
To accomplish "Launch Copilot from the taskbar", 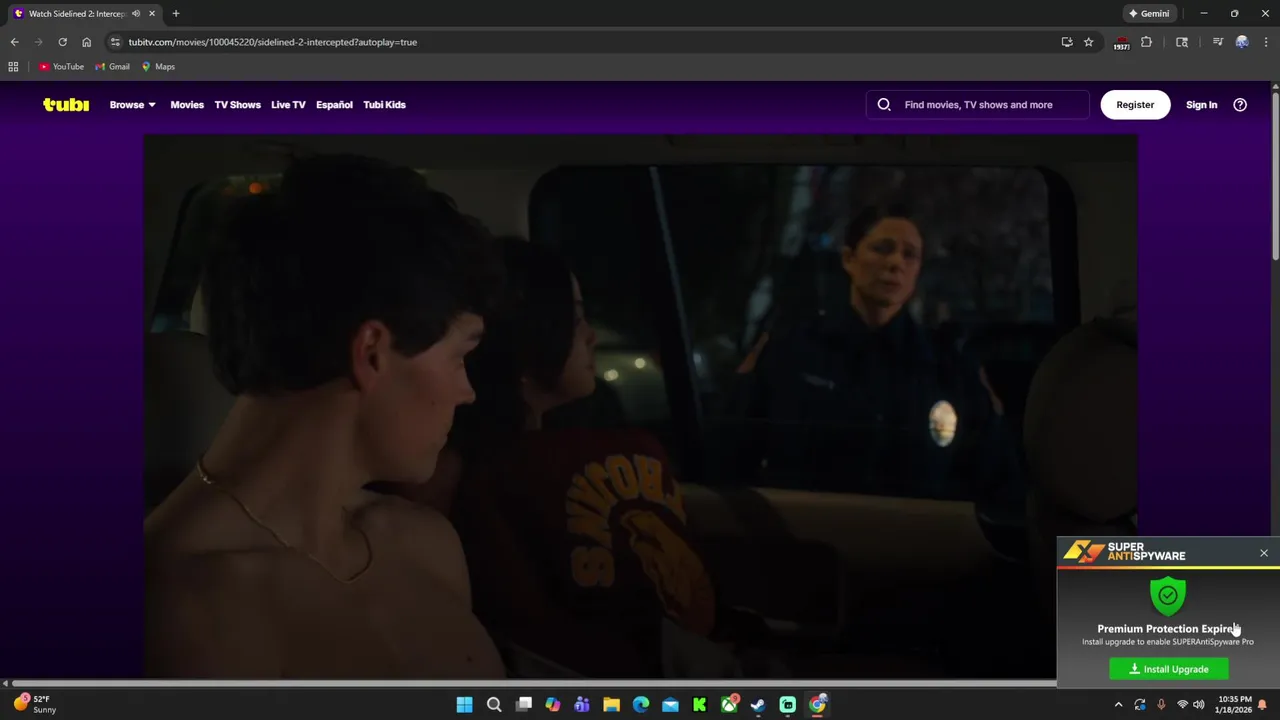I will (x=552, y=705).
